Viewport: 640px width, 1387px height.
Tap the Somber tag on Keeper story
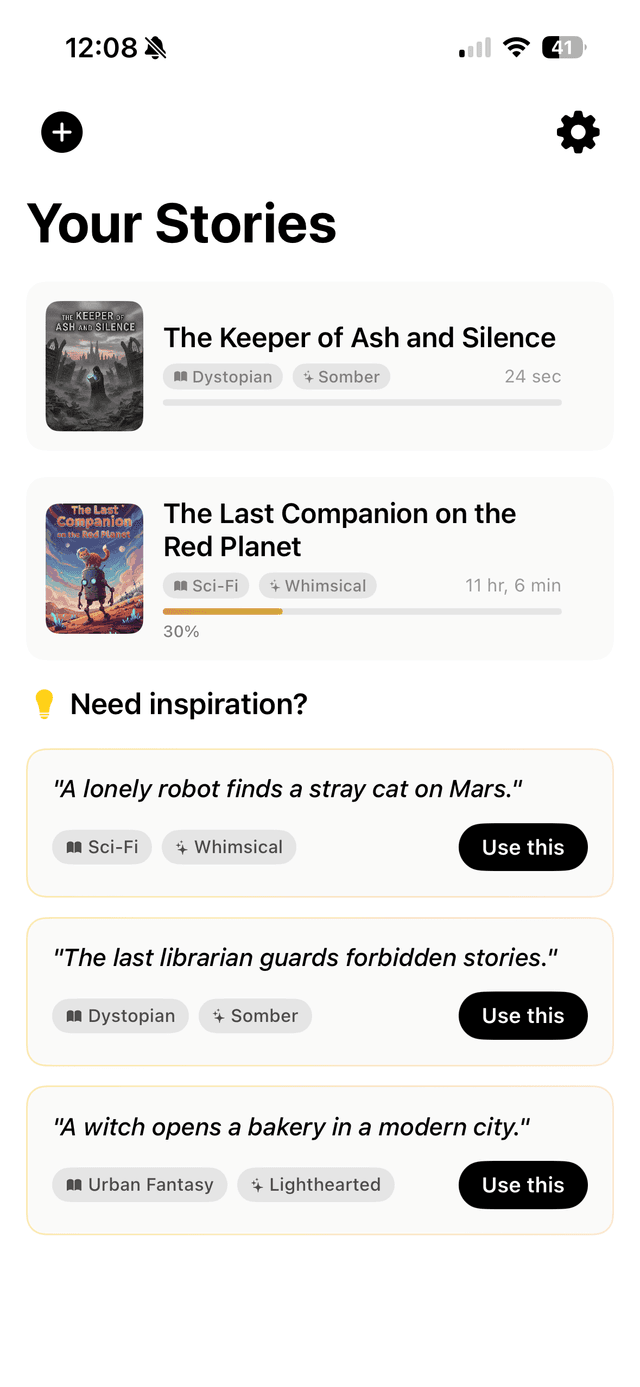[341, 377]
